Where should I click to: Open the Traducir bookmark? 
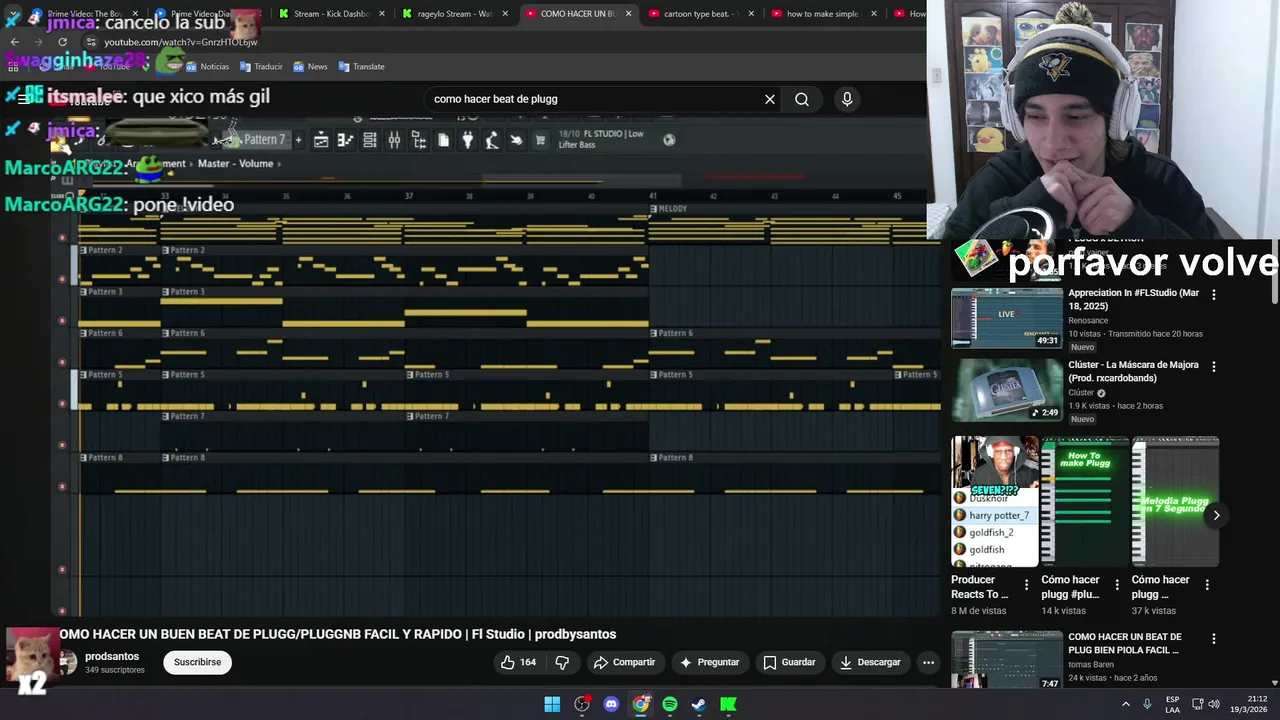point(261,66)
